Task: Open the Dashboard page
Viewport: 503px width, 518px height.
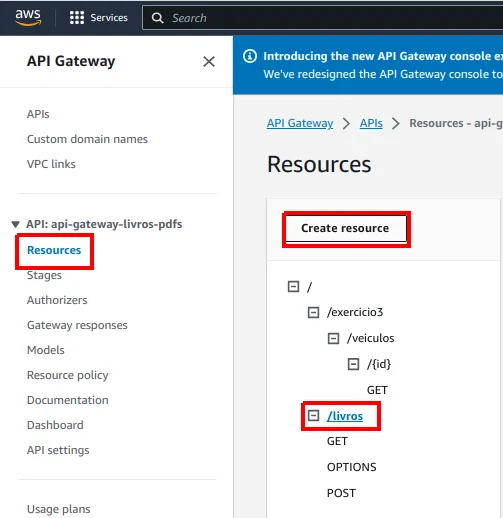Action: [55, 425]
